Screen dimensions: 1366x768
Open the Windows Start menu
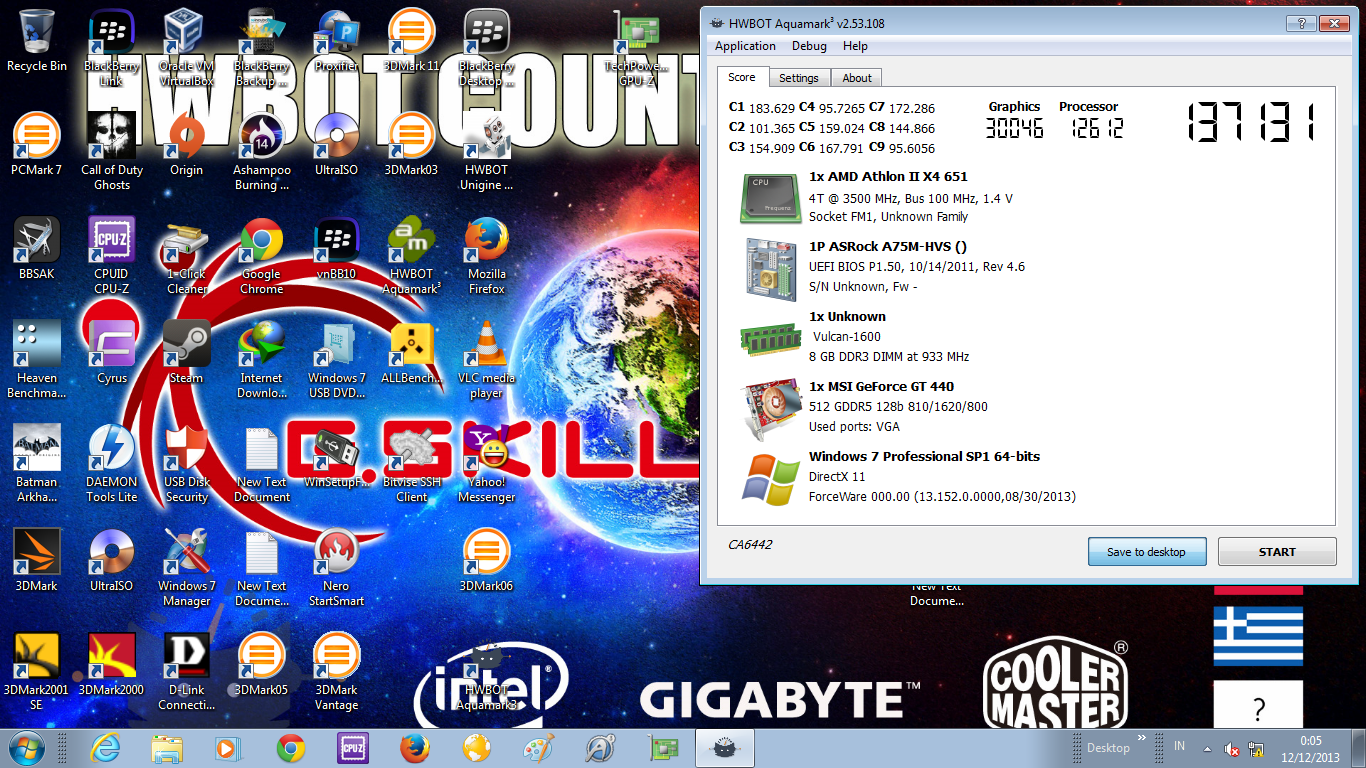(26, 748)
